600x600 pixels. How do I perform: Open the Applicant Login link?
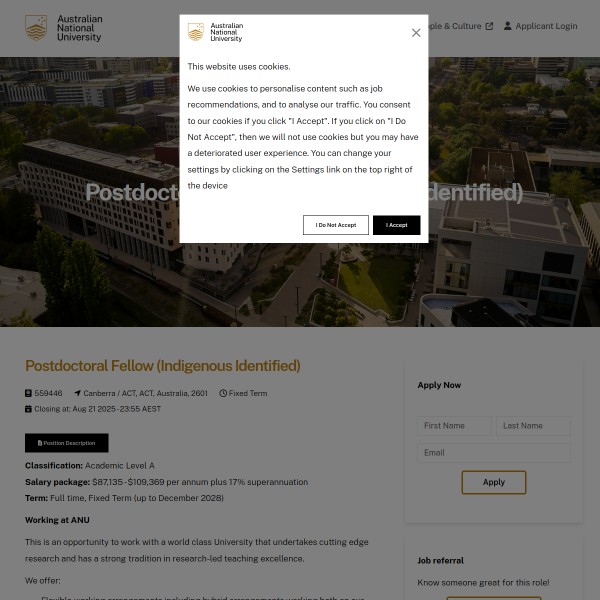pos(546,26)
